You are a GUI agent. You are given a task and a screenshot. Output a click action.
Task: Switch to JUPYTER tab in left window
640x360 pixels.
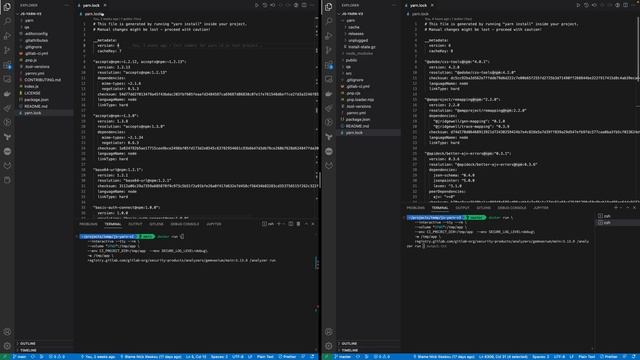[213, 224]
